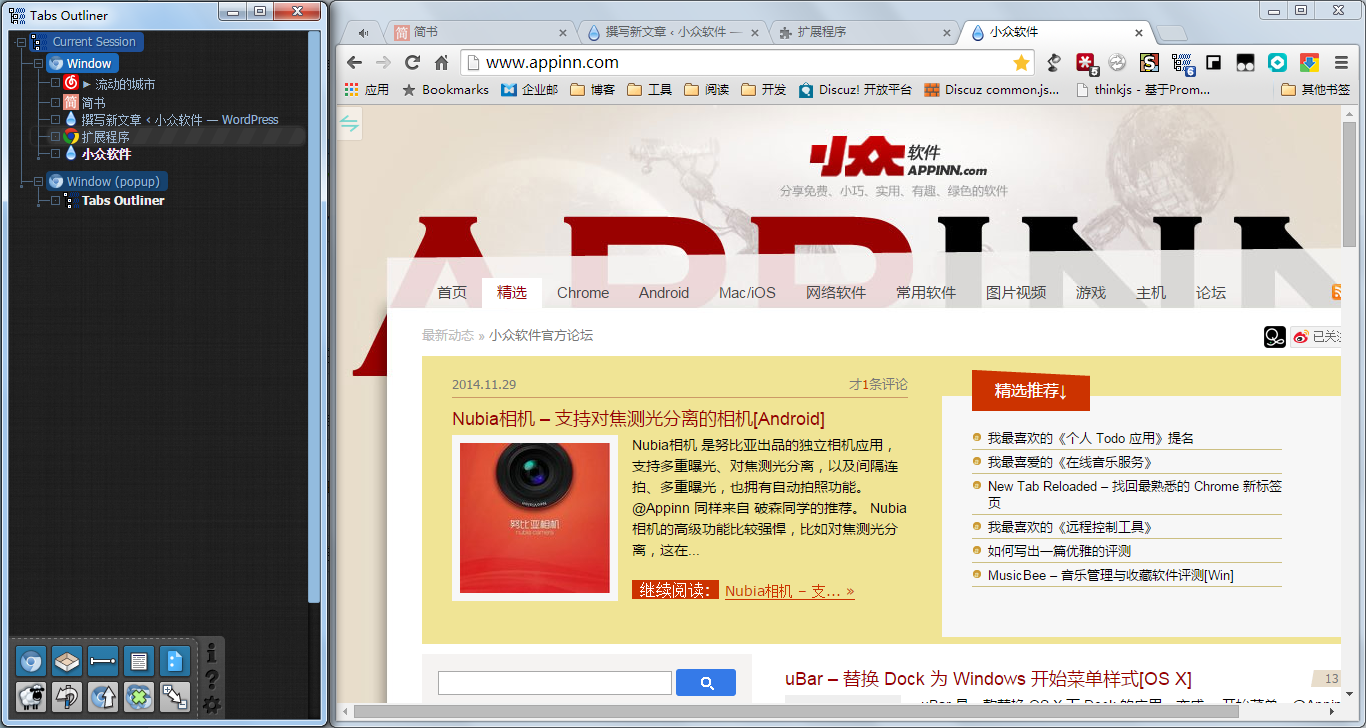Viewport: 1366px width, 728px height.
Task: Open the Nubia相机 article title link
Action: pyautogui.click(x=638, y=418)
